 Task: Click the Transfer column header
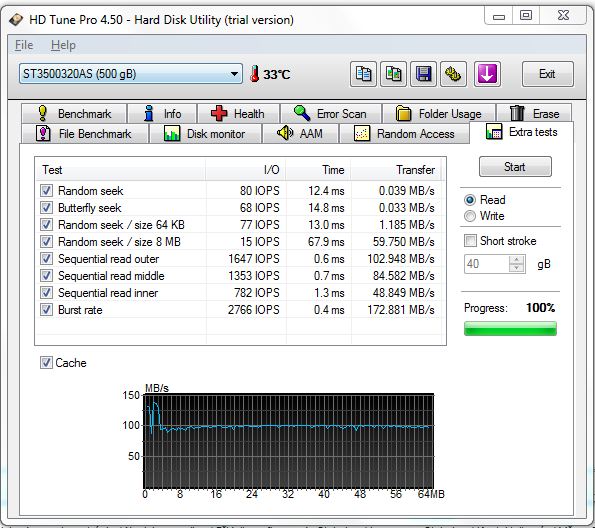point(397,170)
